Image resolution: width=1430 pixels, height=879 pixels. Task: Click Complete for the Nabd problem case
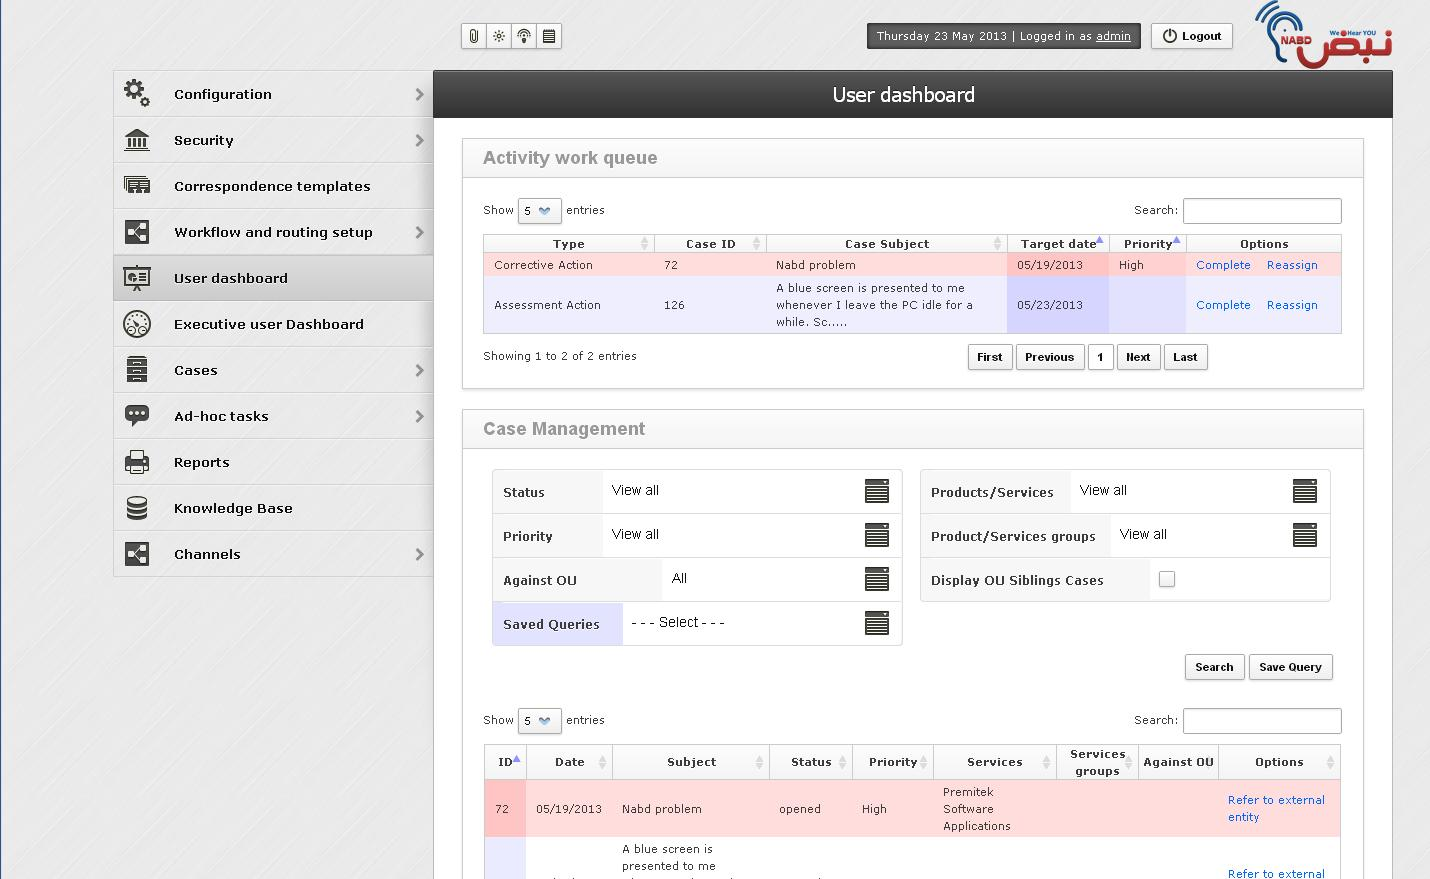(x=1223, y=264)
